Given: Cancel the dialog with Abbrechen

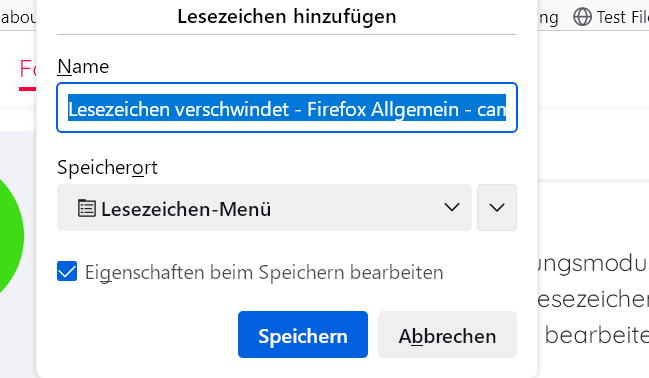Looking at the screenshot, I should click(x=447, y=335).
